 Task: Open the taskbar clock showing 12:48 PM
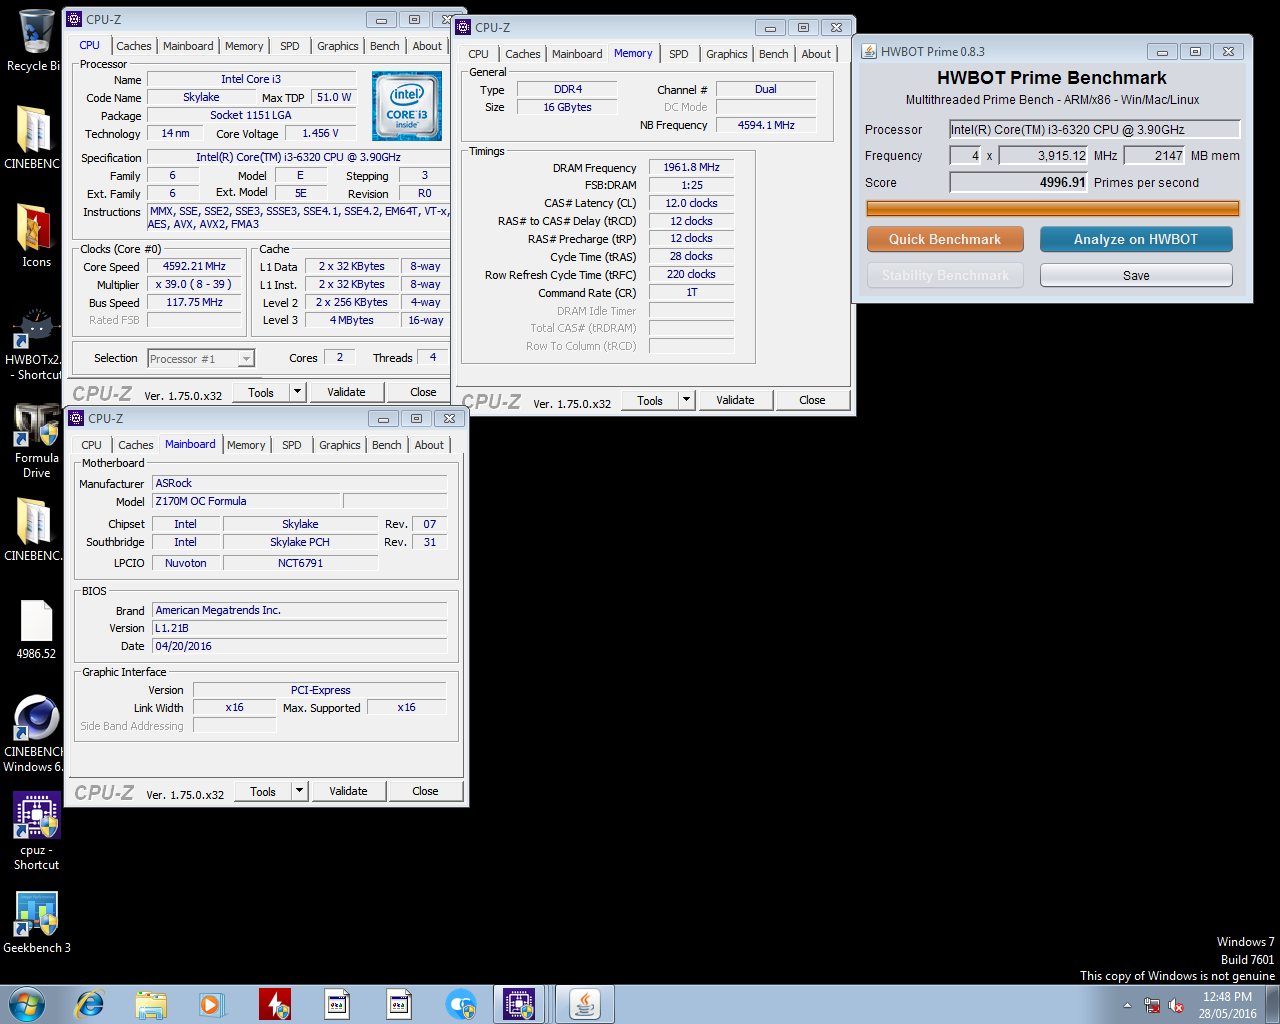1228,1005
